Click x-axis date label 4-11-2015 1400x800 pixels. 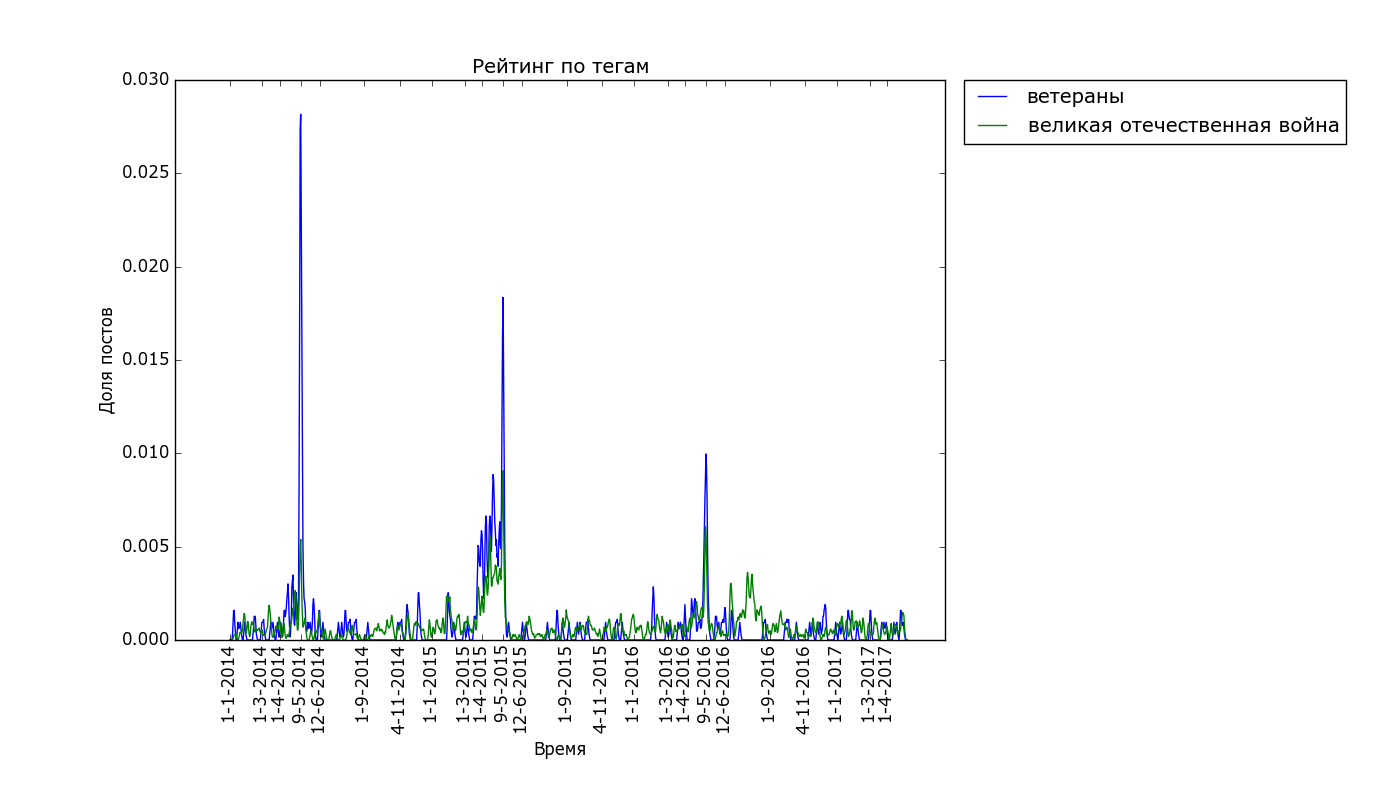600,690
